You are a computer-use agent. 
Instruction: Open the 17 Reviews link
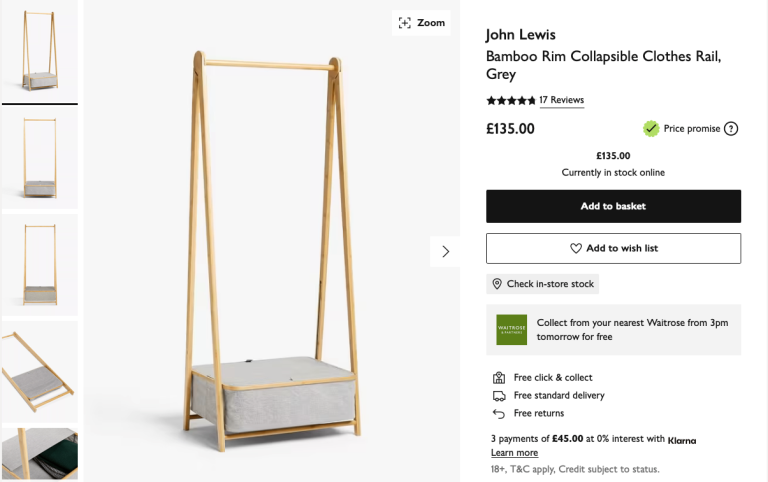coord(561,100)
